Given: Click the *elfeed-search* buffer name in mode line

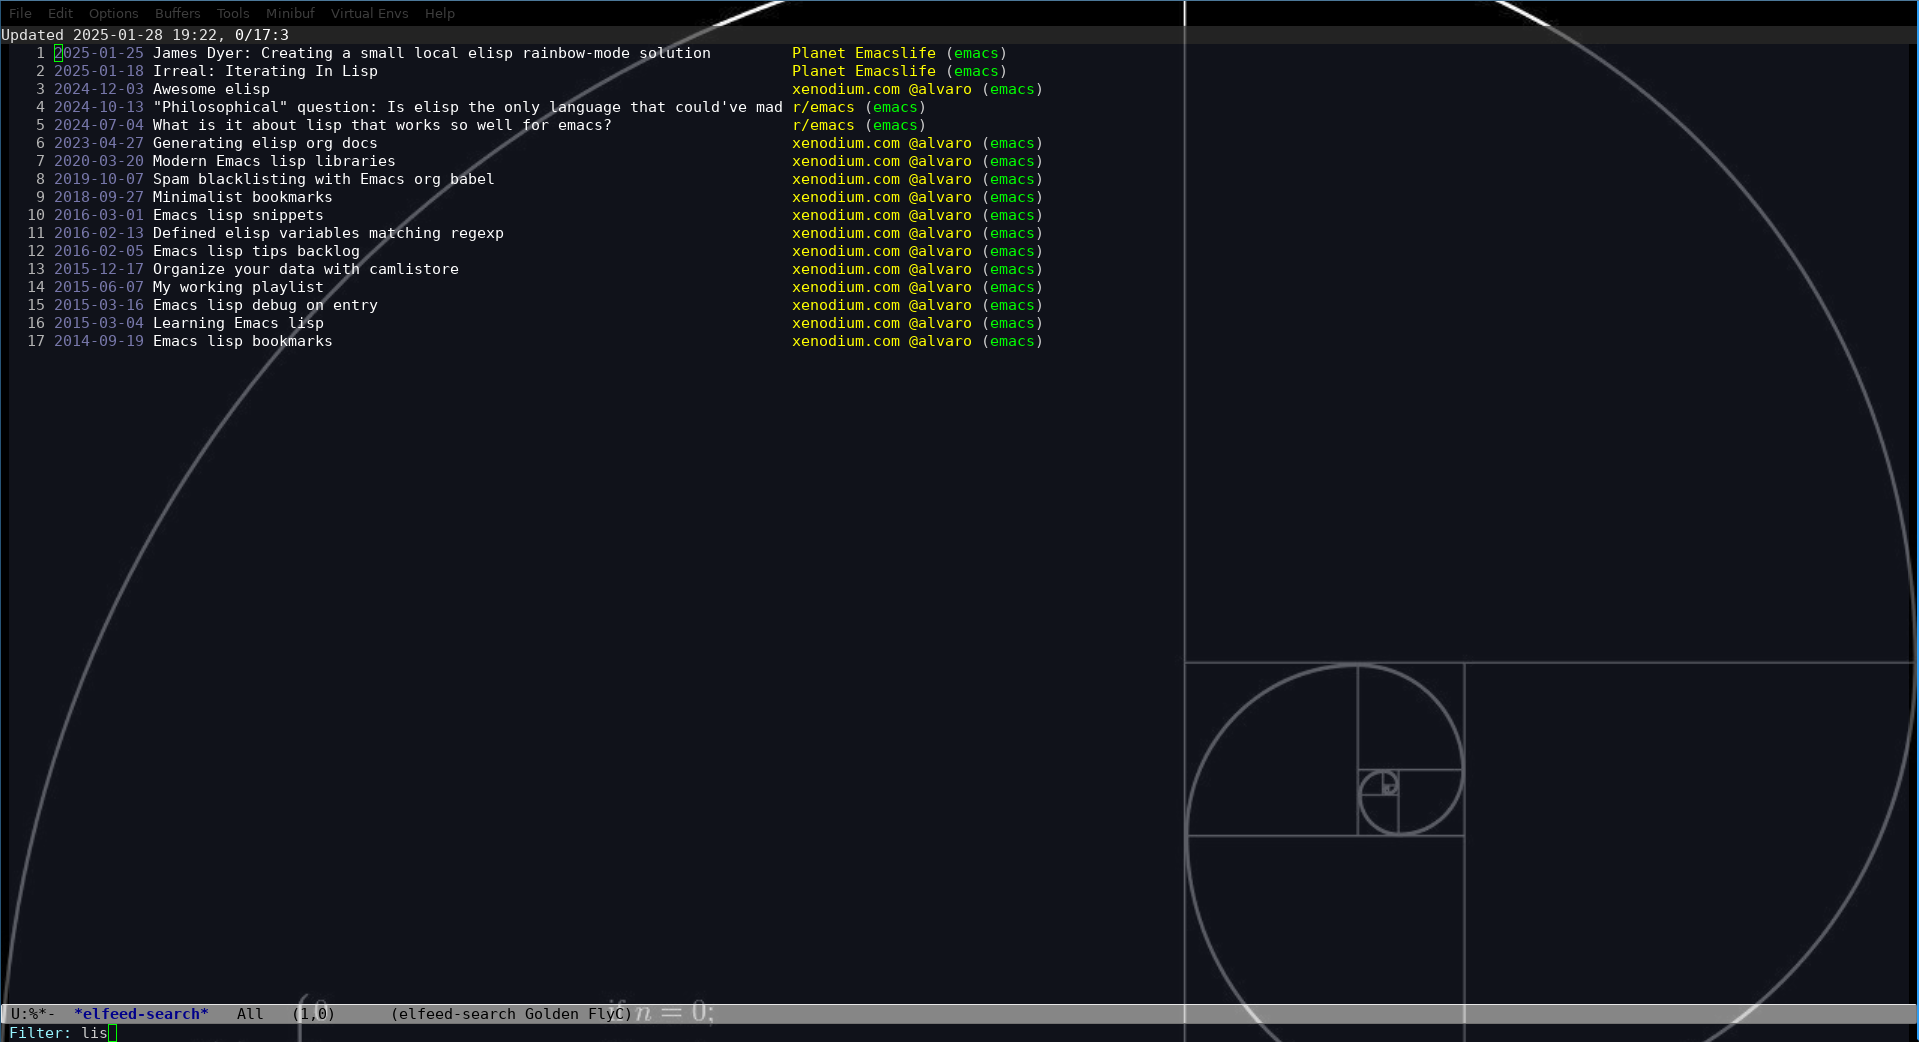Looking at the screenshot, I should pyautogui.click(x=141, y=1014).
